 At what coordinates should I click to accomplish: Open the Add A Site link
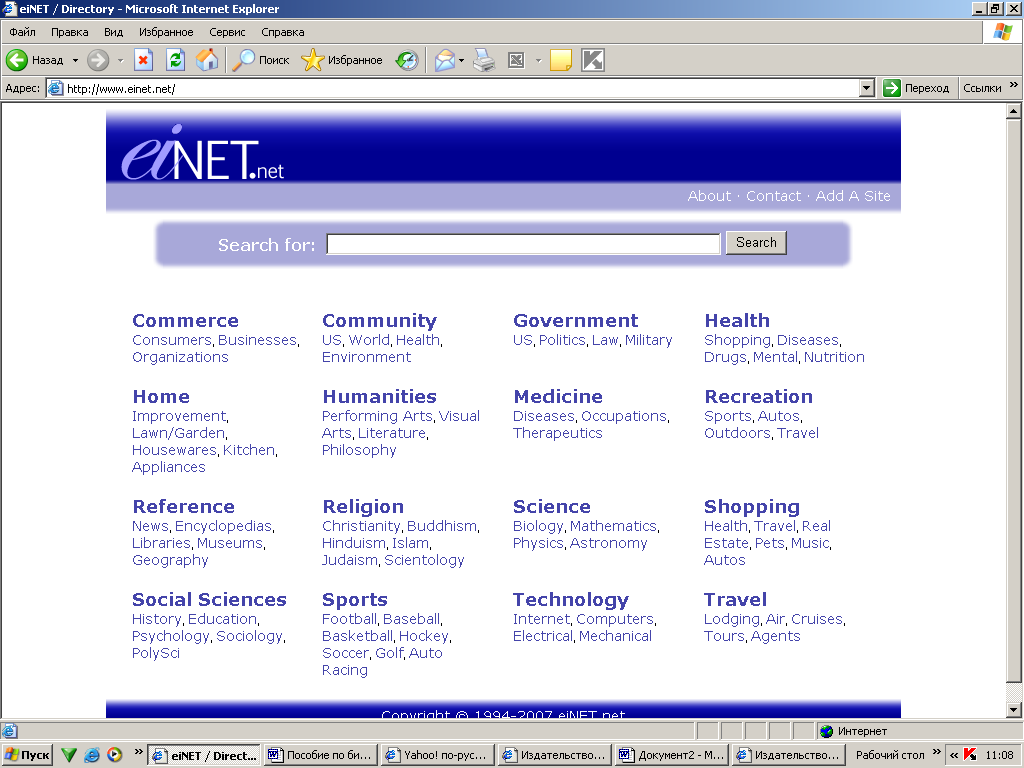pos(853,196)
